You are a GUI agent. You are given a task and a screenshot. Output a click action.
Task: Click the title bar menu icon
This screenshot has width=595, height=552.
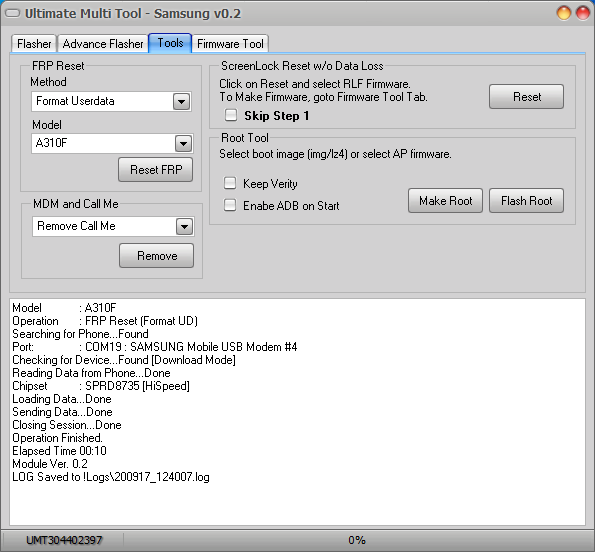tap(13, 14)
